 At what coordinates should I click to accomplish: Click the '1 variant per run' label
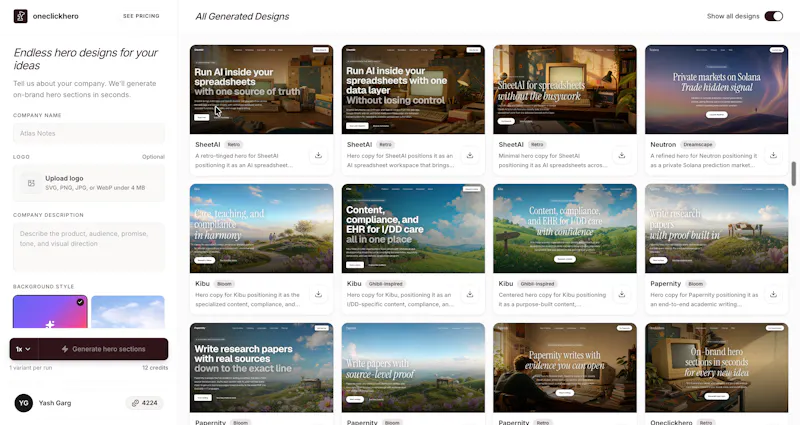coord(31,368)
